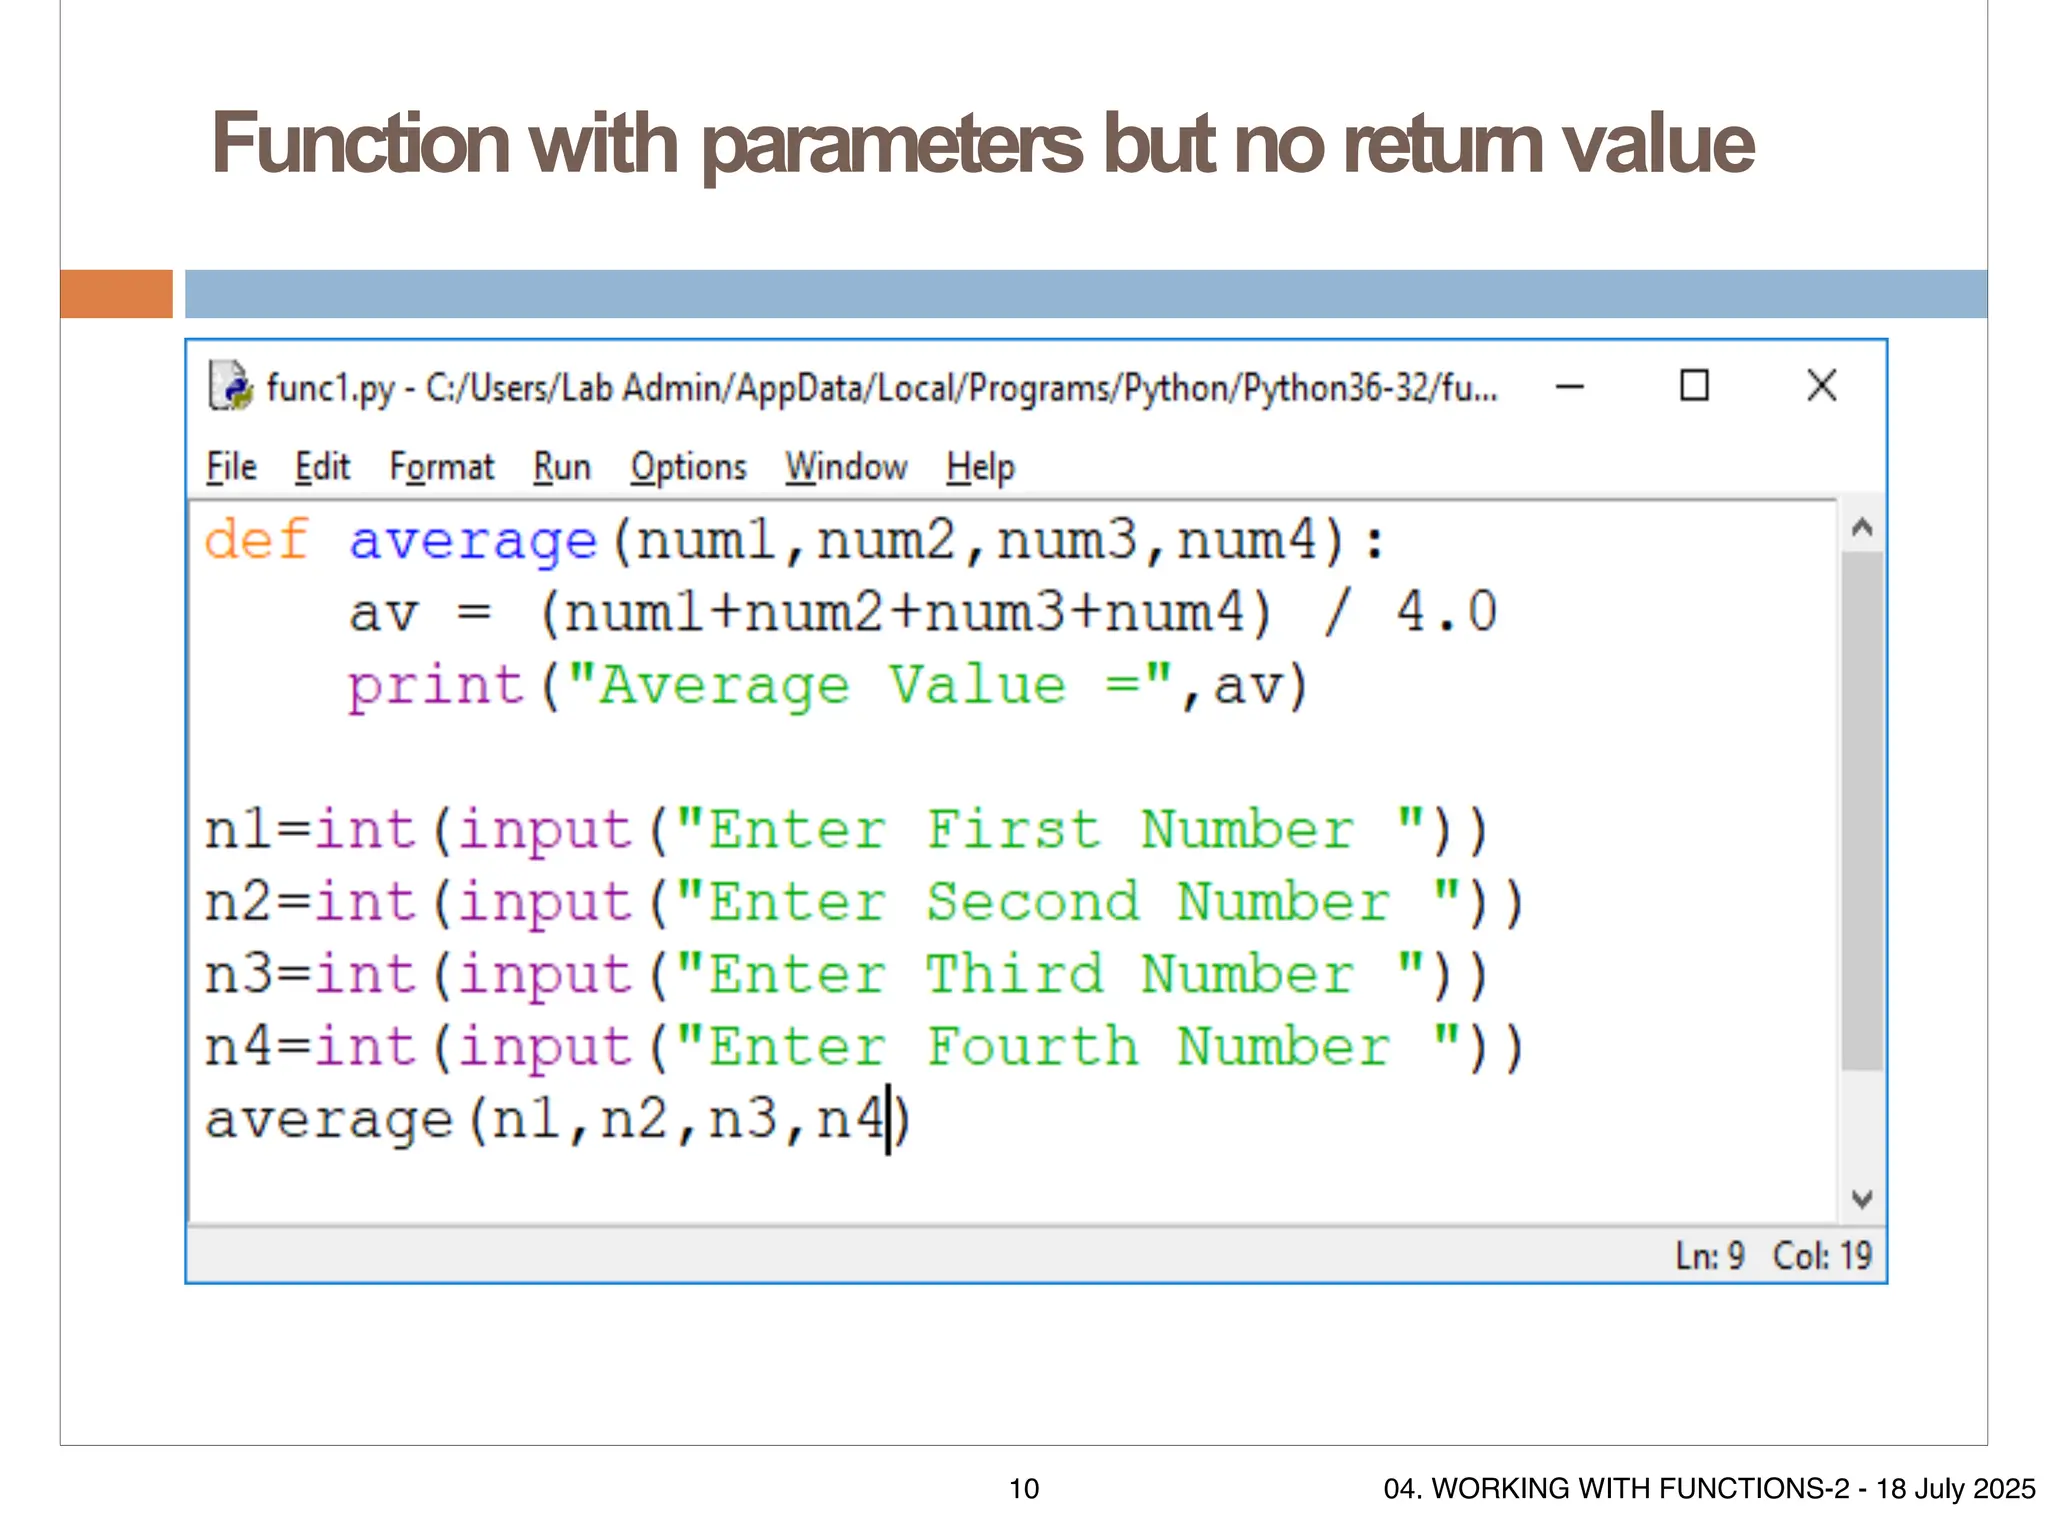Click the Python file icon in title bar
The width and height of the screenshot is (2048, 1536).
(229, 386)
